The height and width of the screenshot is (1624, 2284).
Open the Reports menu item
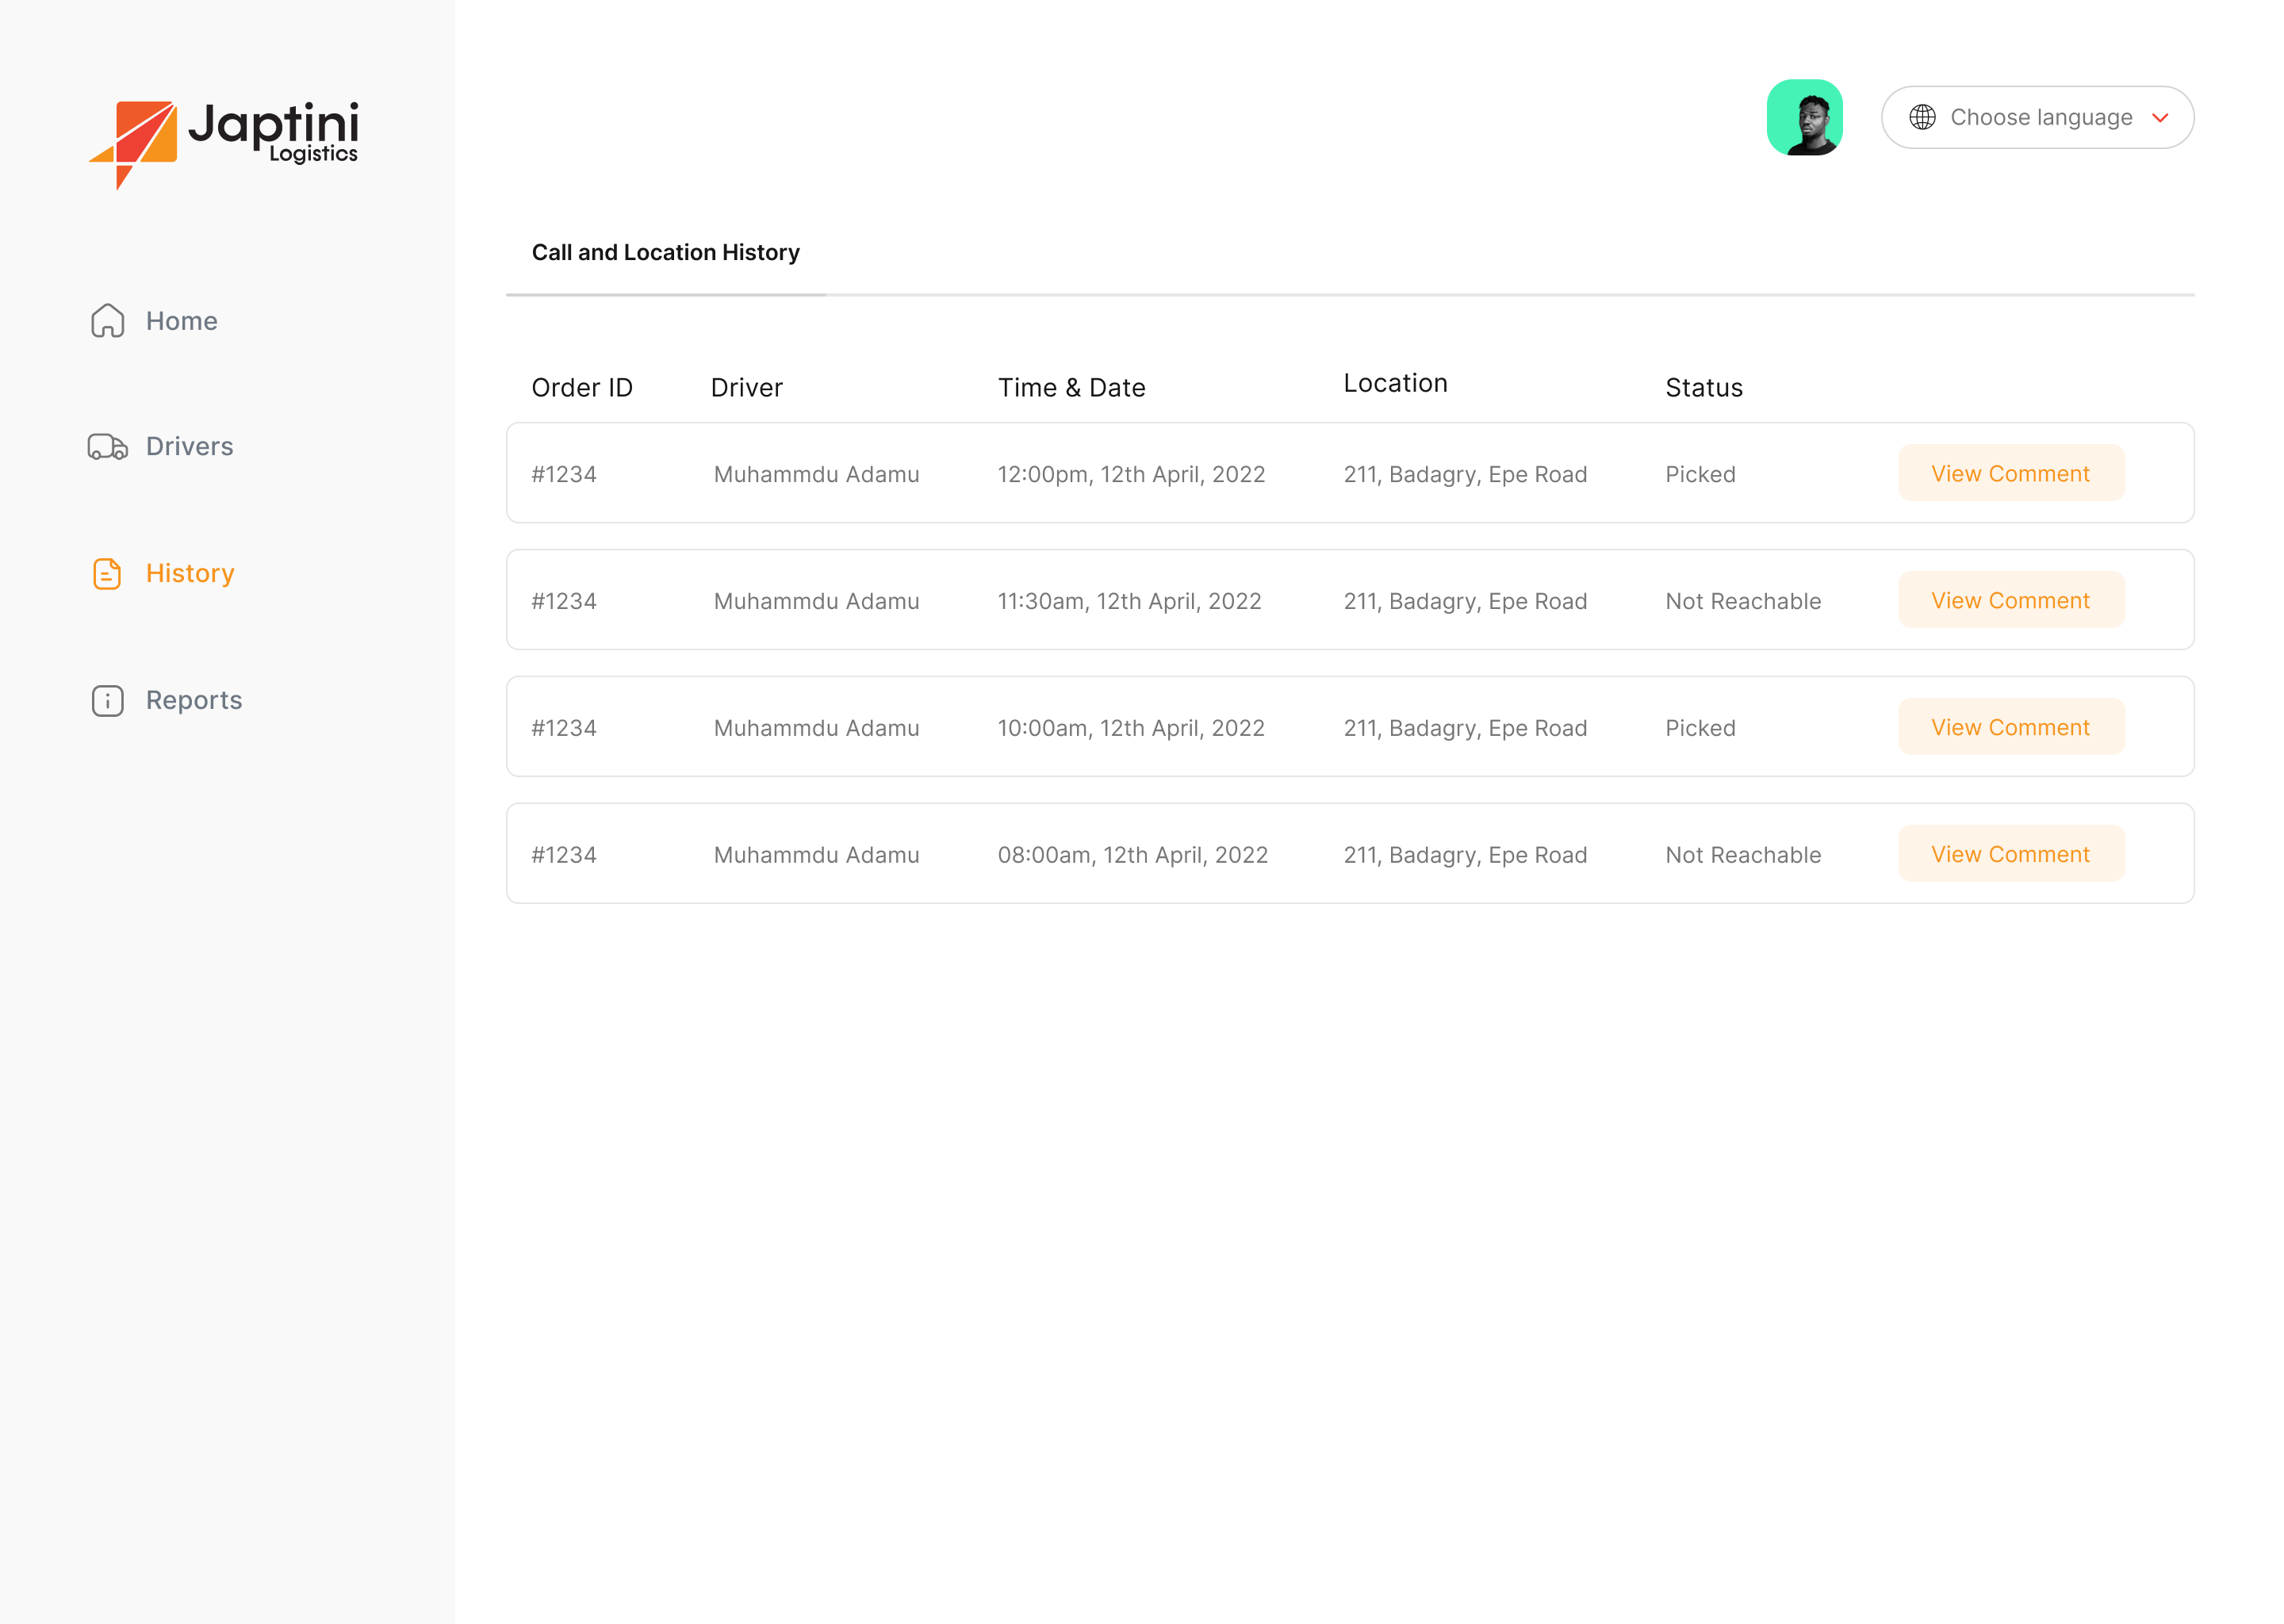click(x=168, y=701)
